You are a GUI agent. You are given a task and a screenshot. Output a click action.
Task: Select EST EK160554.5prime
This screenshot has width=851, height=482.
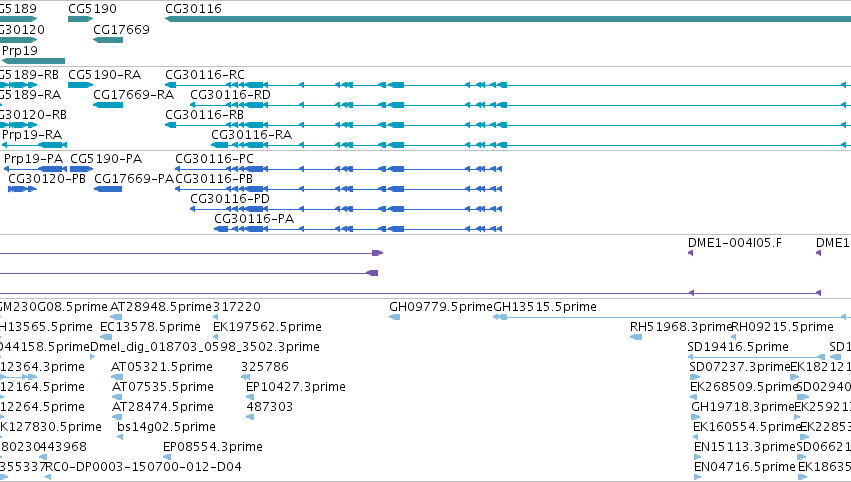[748, 427]
